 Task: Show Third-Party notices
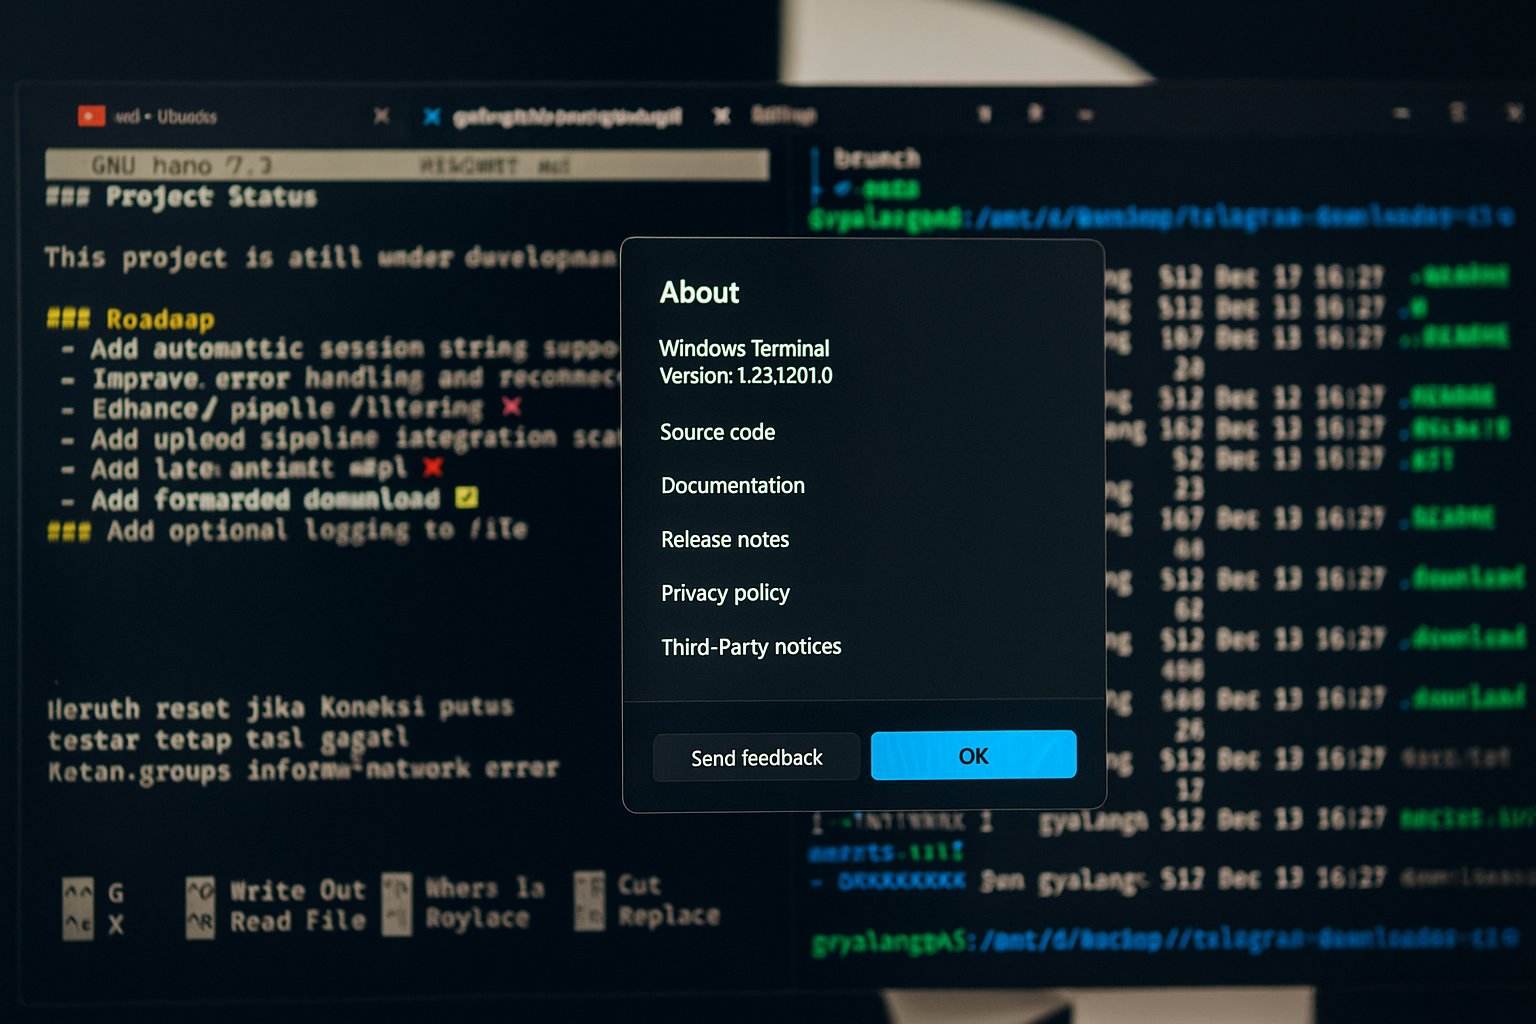click(x=751, y=647)
